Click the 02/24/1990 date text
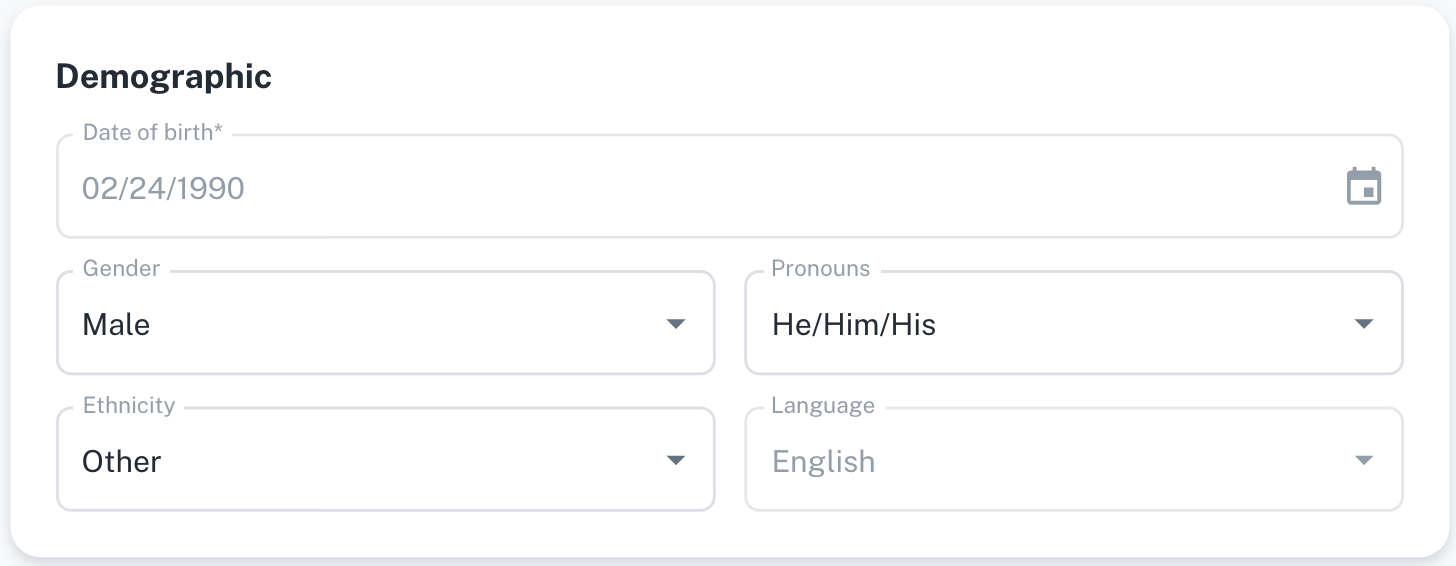This screenshot has width=1456, height=566. click(163, 188)
